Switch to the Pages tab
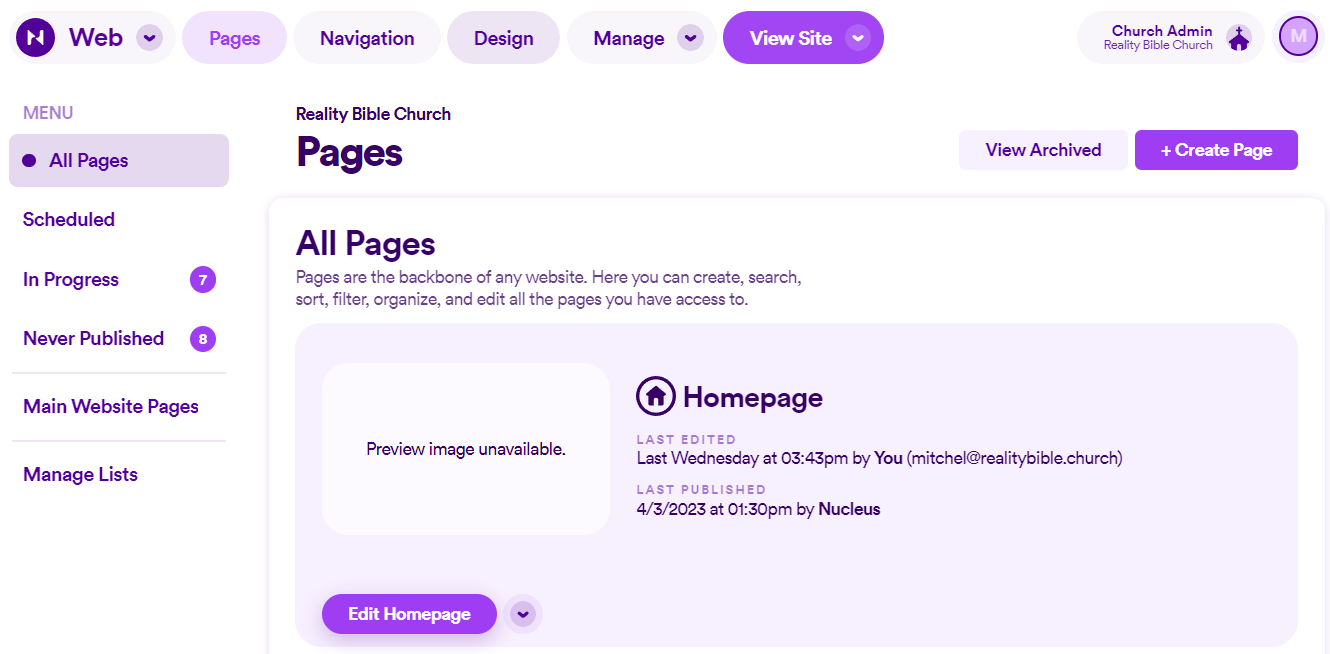This screenshot has width=1330, height=654. tap(235, 38)
